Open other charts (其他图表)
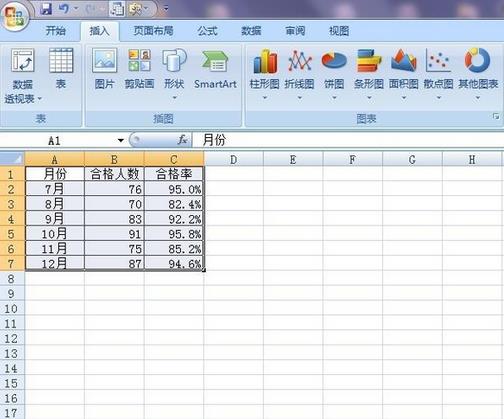Viewport: 504px width, 419px height. (478, 74)
